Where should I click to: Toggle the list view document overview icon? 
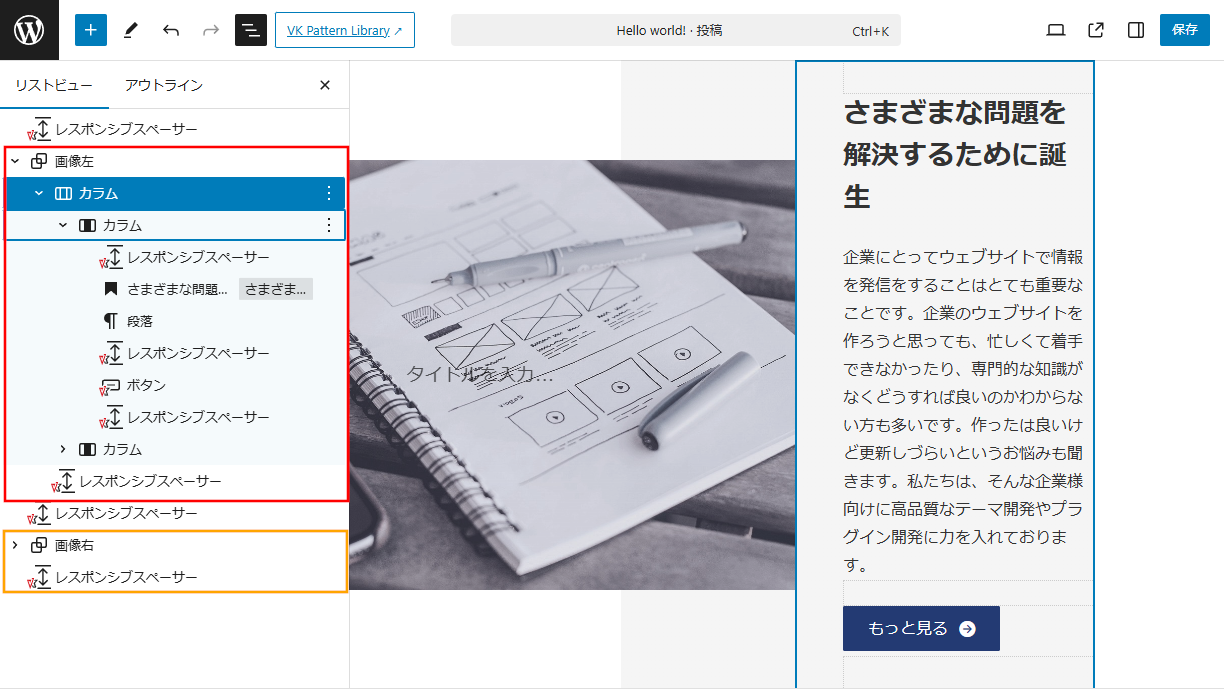click(x=251, y=30)
